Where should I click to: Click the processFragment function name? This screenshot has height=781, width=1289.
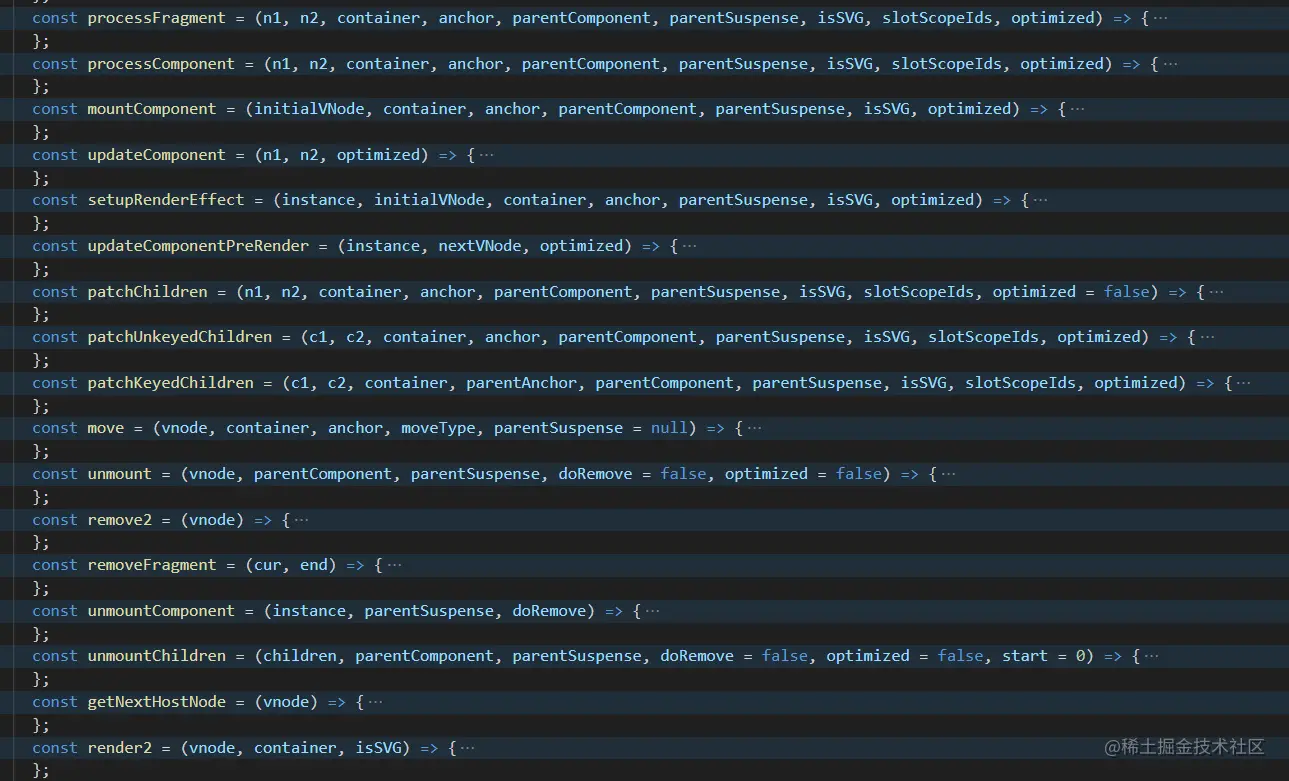tap(157, 18)
